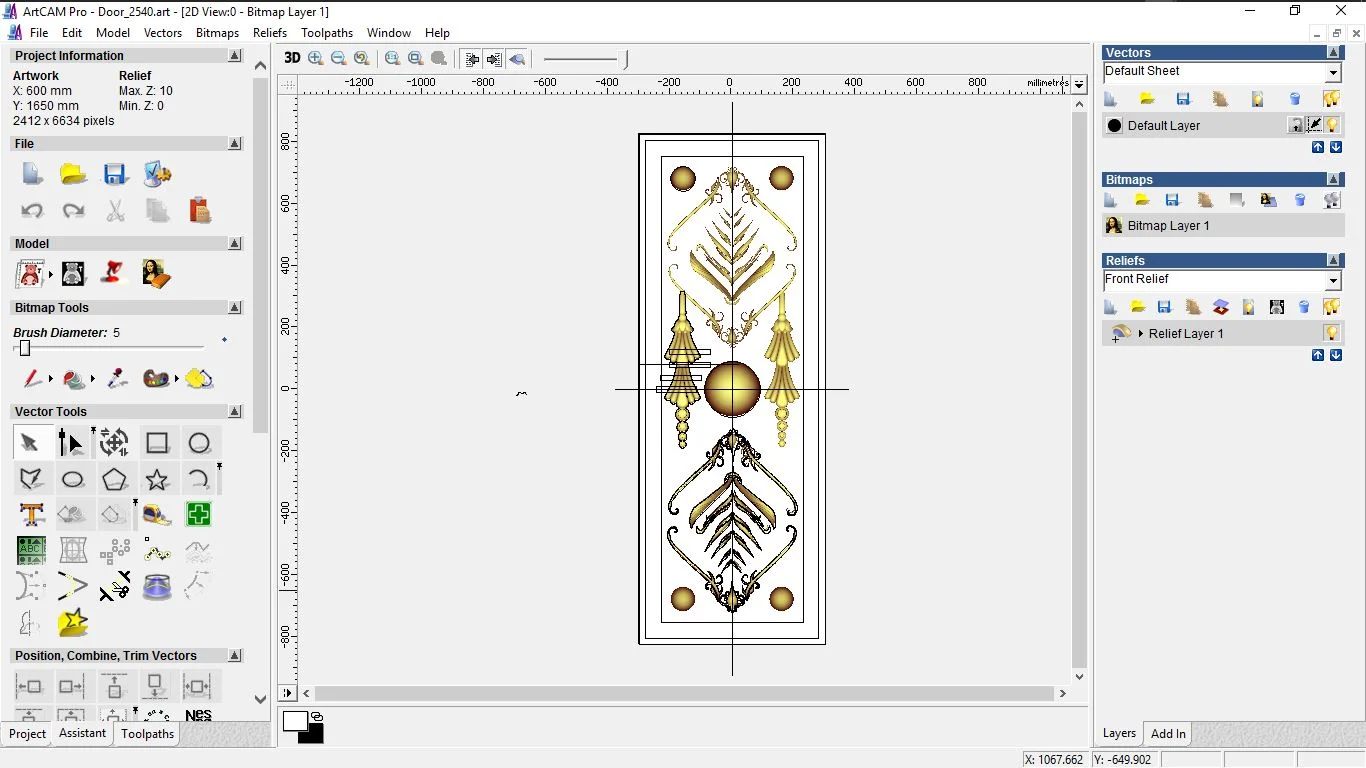Toggle Default Layer visibility light bulb

pos(1332,125)
